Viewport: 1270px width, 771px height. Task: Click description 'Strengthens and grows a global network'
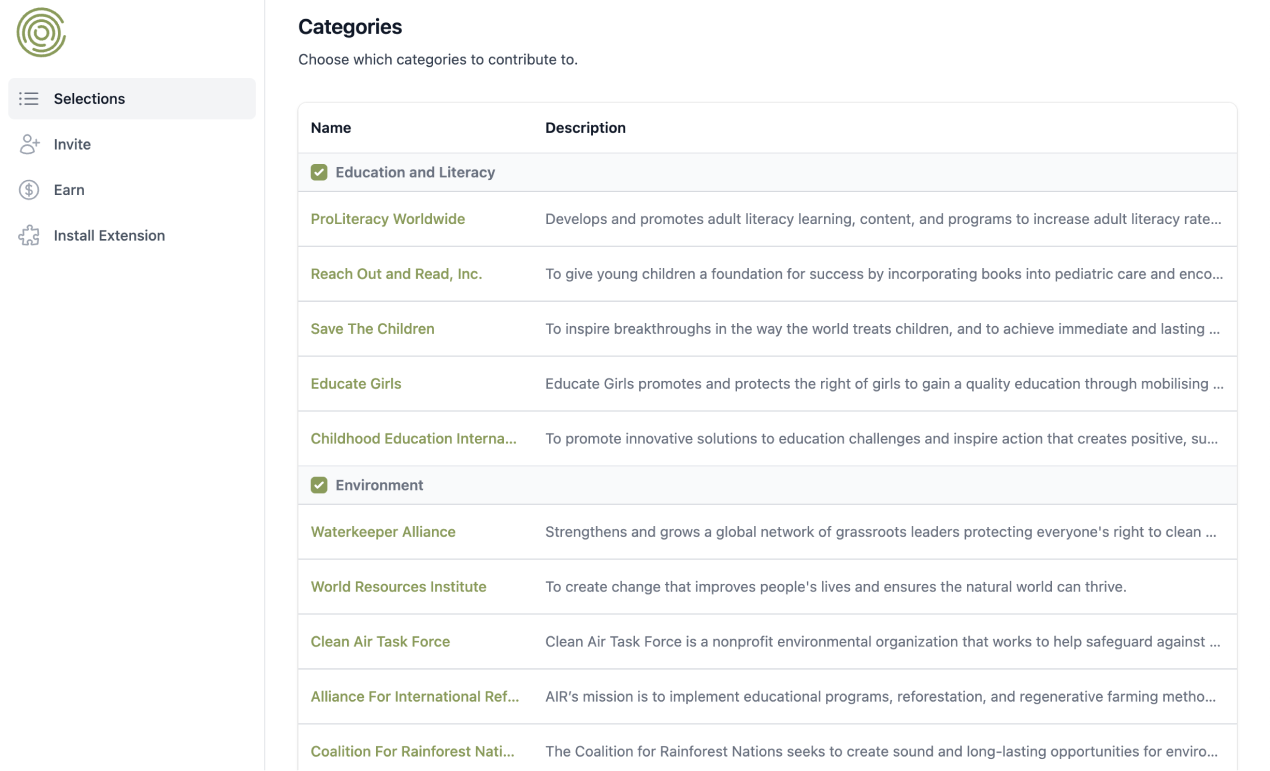click(881, 532)
